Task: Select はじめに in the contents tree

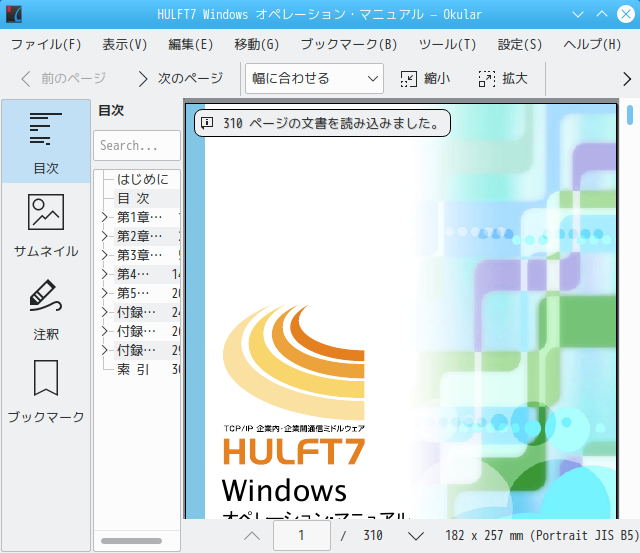Action: (142, 179)
